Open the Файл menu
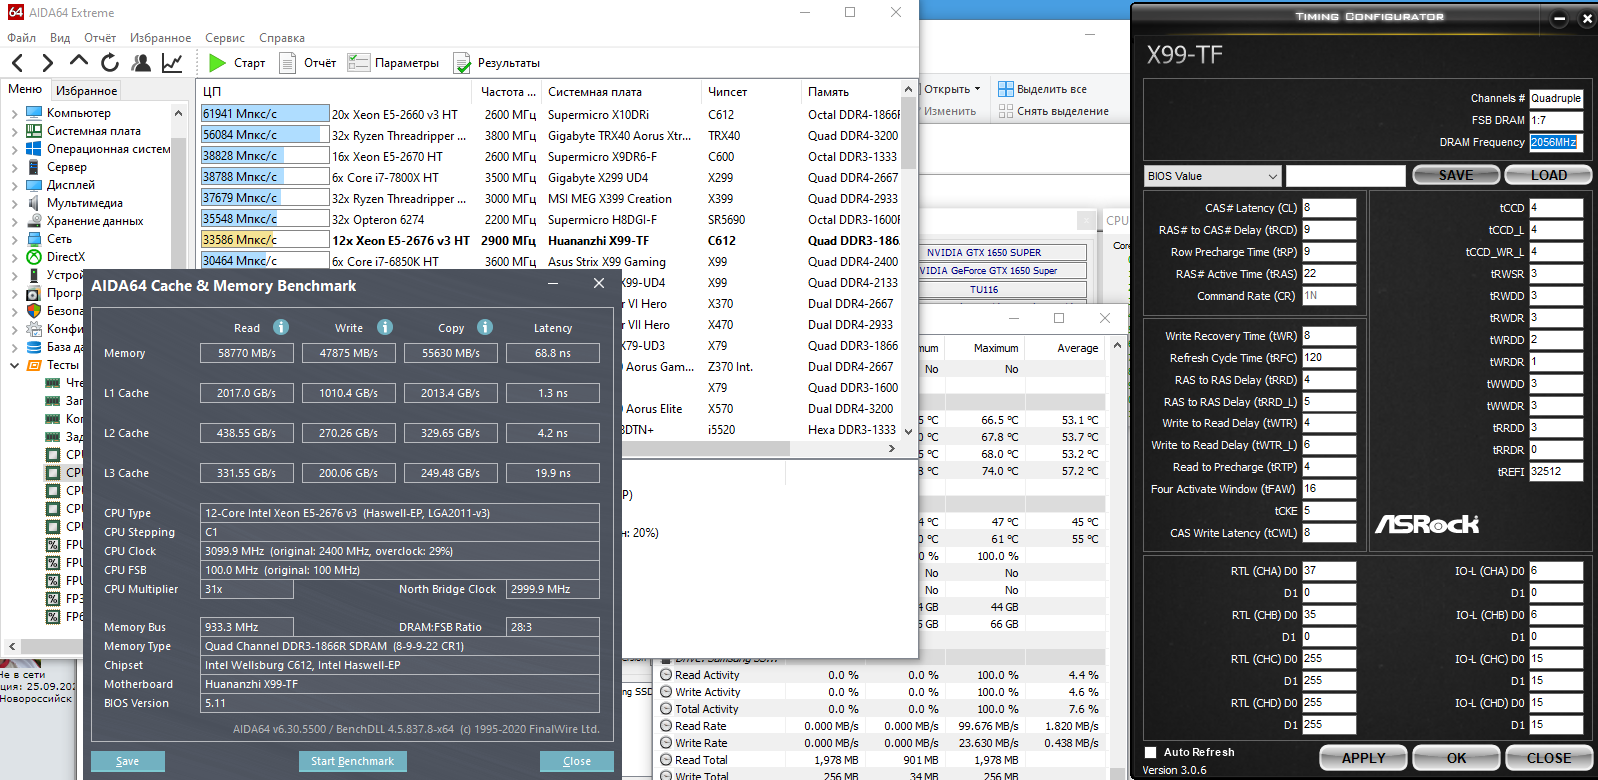 click(x=21, y=38)
